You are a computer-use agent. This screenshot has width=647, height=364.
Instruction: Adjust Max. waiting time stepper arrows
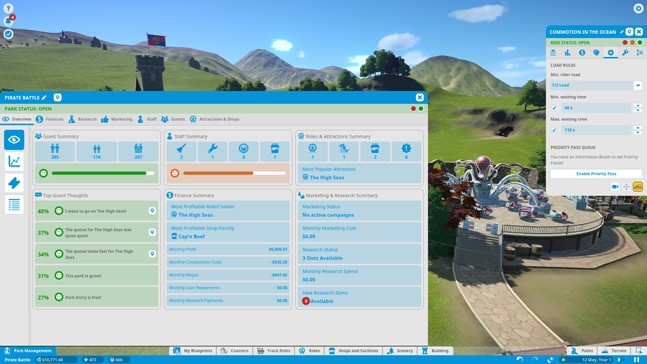tap(638, 130)
